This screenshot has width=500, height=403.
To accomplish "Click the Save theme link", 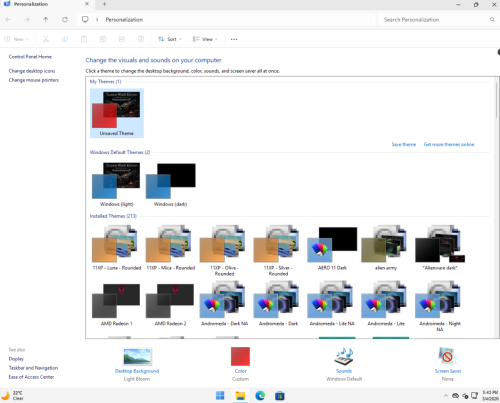I will [x=404, y=144].
